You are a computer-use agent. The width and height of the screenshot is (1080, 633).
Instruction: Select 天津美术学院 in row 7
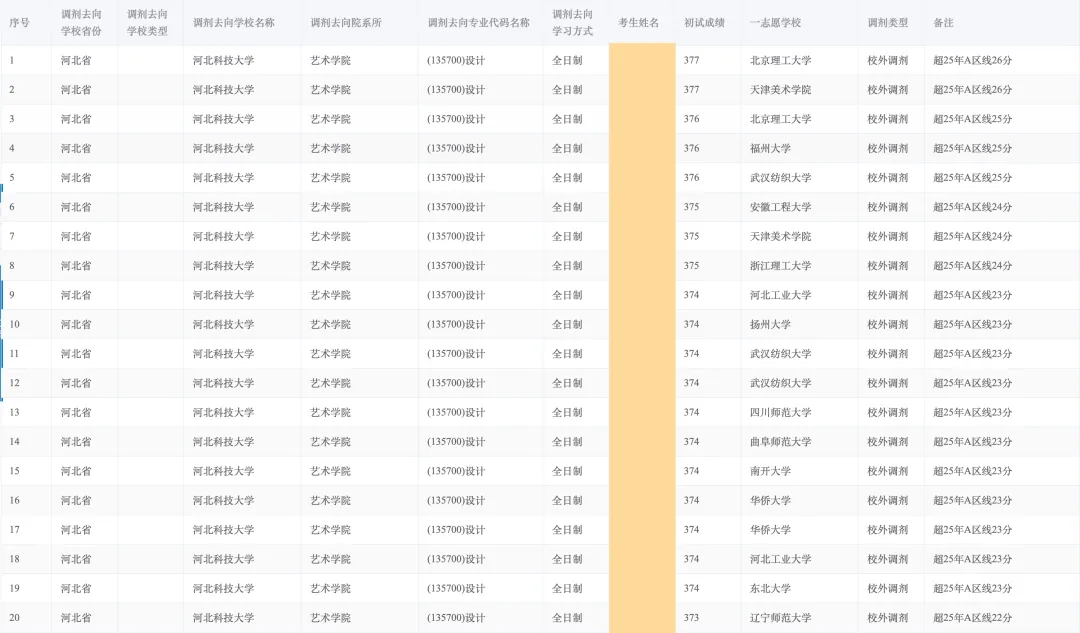pyautogui.click(x=780, y=236)
